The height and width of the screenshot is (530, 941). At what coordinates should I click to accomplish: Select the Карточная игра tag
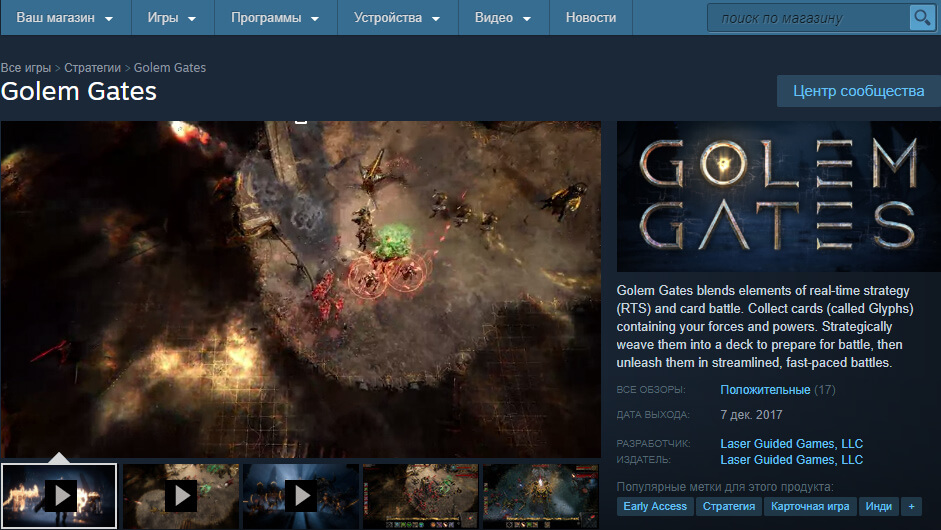(810, 506)
